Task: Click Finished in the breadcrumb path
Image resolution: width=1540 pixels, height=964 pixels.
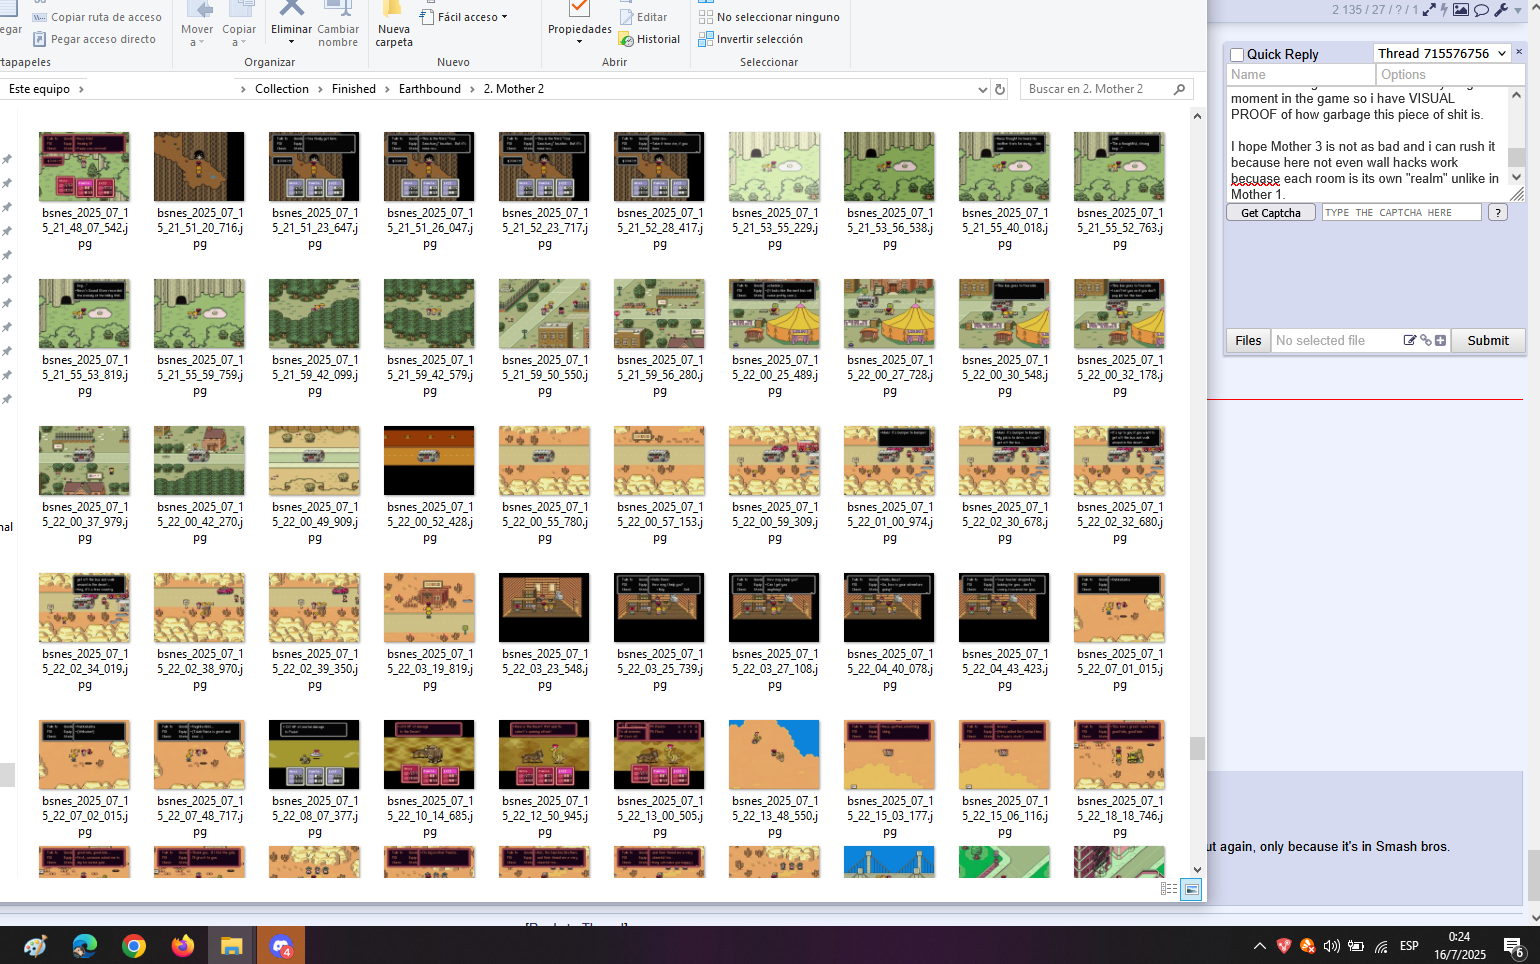Action: [353, 89]
